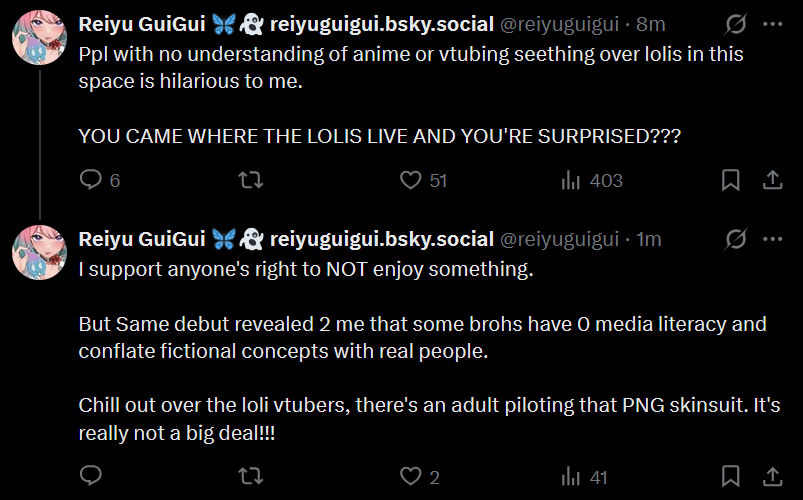The height and width of the screenshot is (500, 803).
Task: Open Grok icon on the second post
Action: point(735,239)
